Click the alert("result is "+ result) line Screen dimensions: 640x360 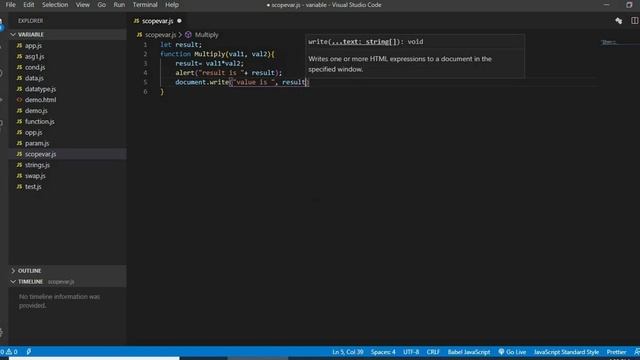coord(229,73)
